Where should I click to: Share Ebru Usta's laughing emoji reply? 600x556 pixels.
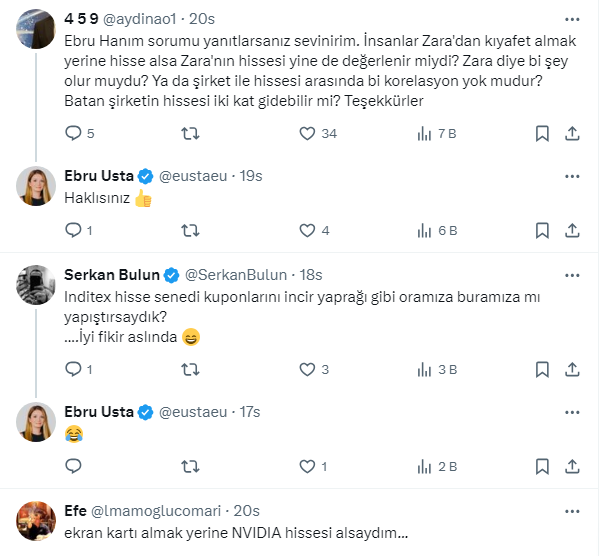[x=573, y=466]
